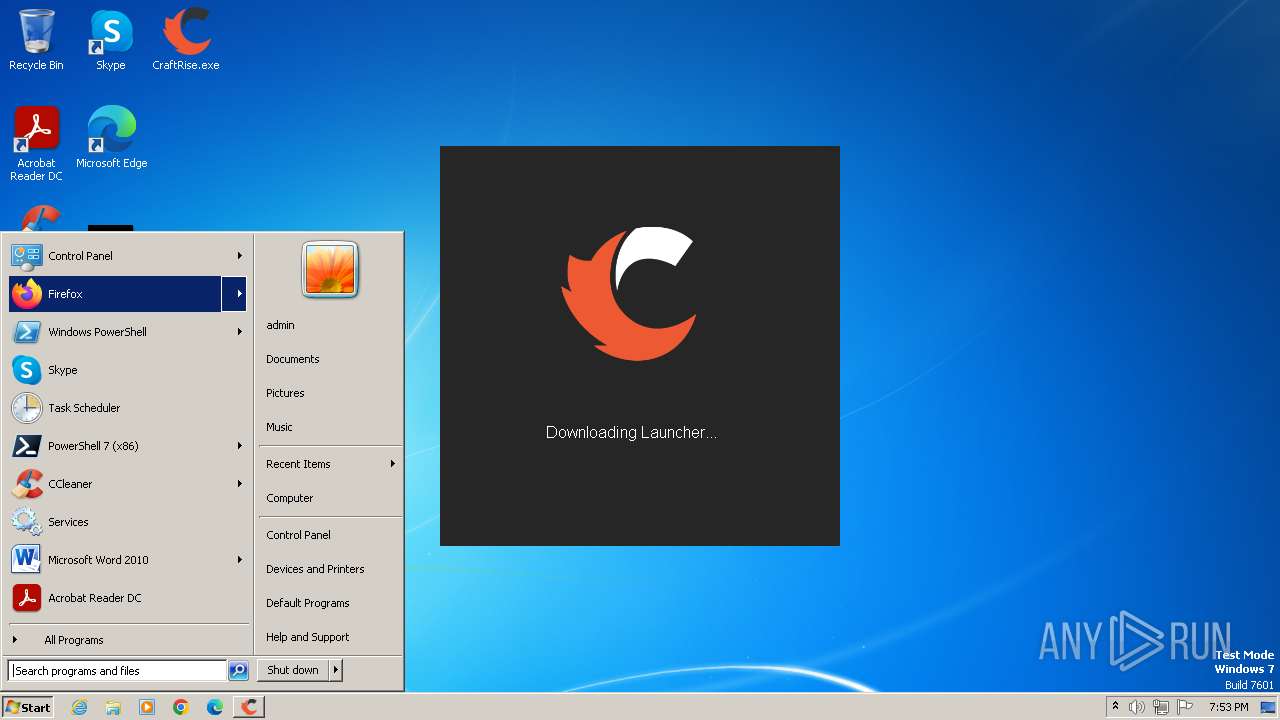The width and height of the screenshot is (1280, 720).
Task: Open Google Chrome from the taskbar
Action: coord(181,707)
